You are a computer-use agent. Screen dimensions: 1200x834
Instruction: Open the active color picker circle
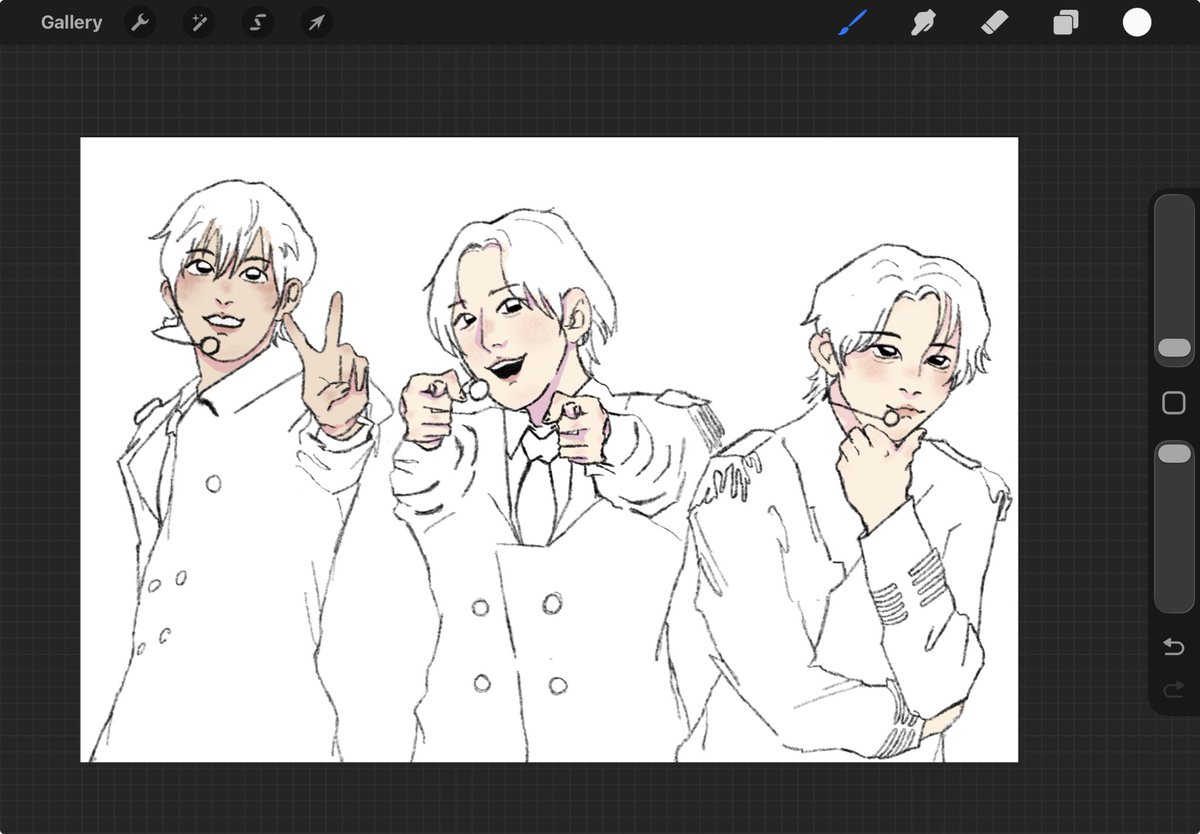1137,22
